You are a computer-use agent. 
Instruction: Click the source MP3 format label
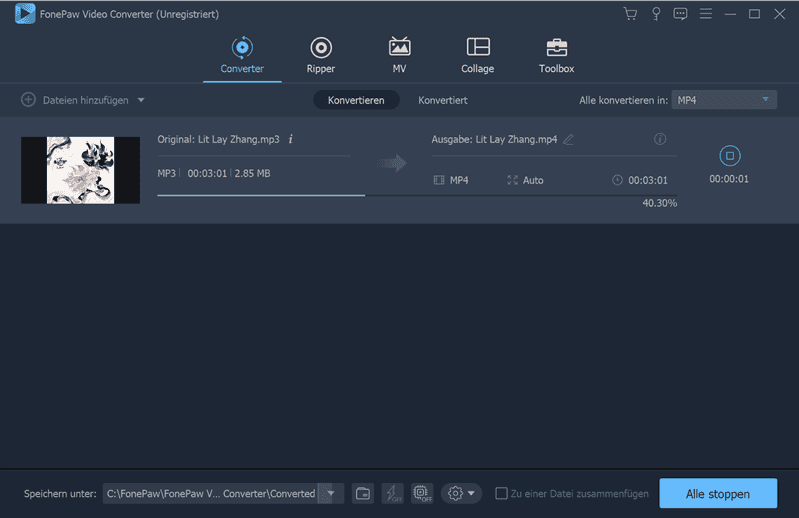coord(166,173)
